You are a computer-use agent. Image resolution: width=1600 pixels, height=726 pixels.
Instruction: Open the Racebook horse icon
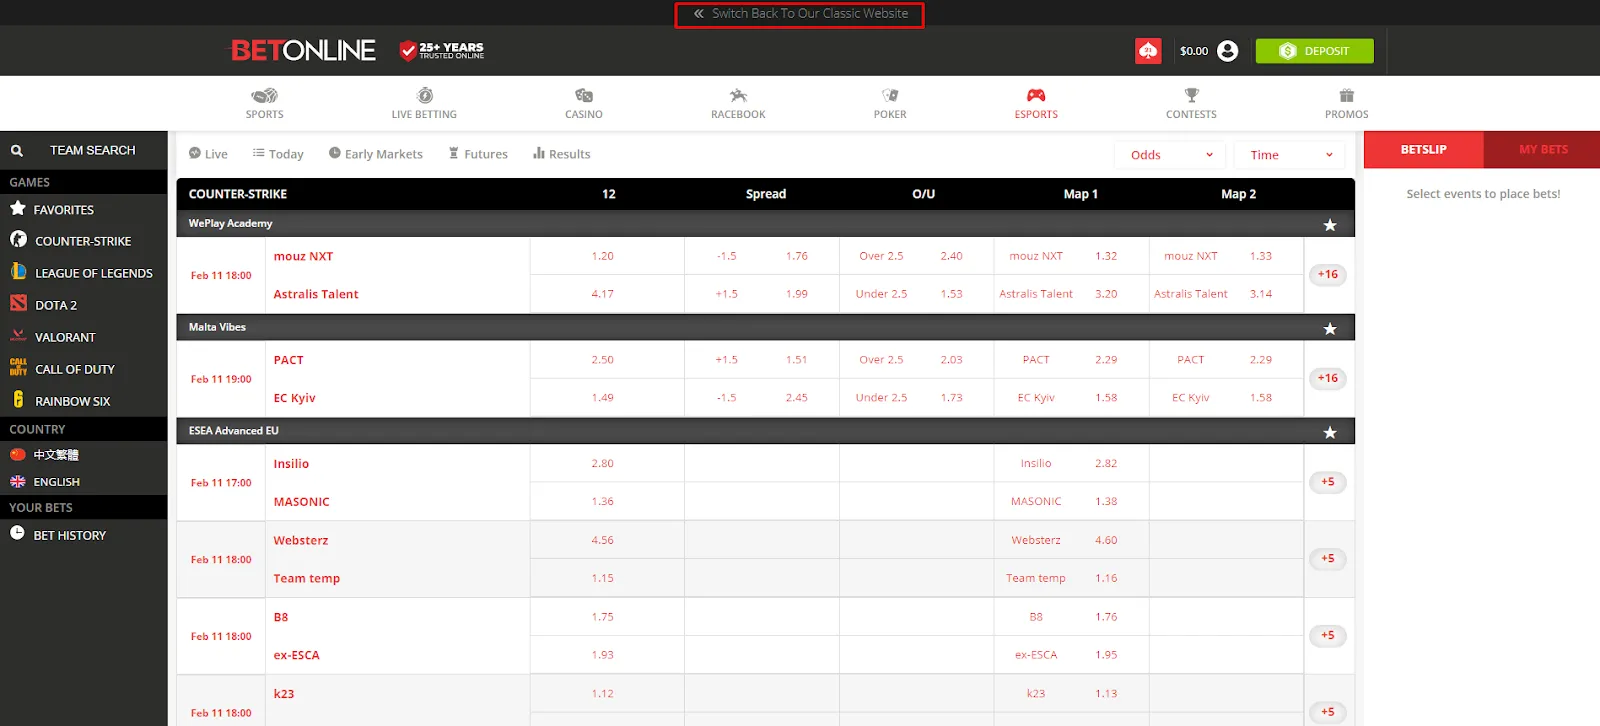[738, 96]
